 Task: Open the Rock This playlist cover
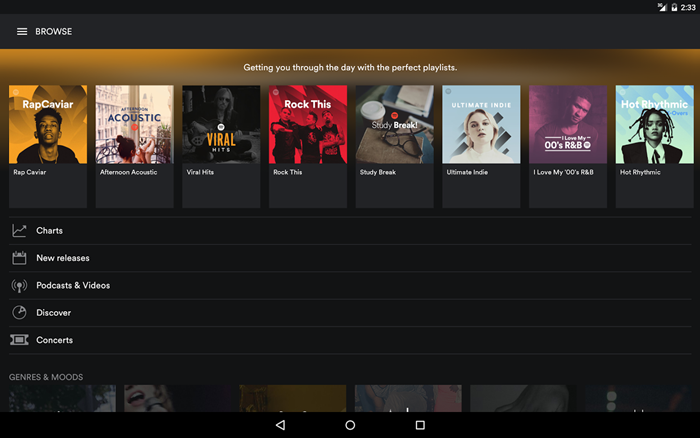(308, 125)
